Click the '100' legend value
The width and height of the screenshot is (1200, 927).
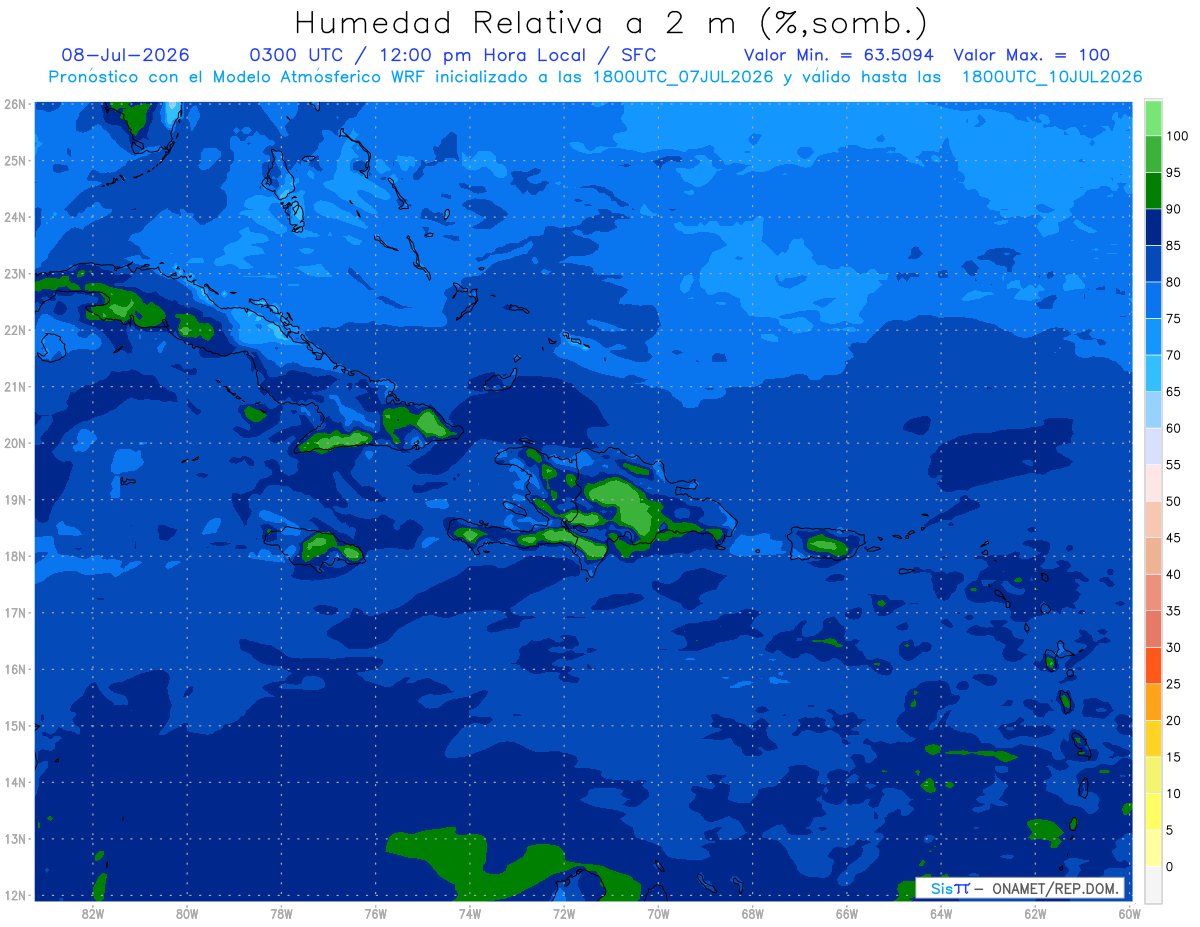(x=1177, y=136)
